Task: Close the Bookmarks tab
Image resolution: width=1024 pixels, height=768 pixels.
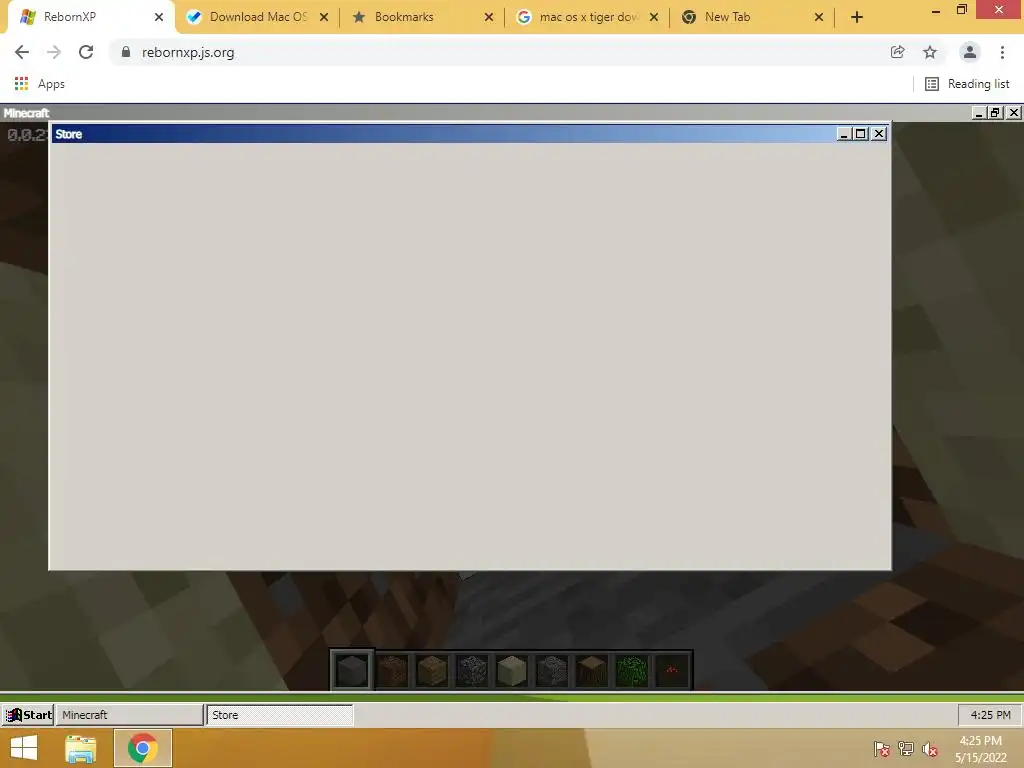Action: point(488,17)
